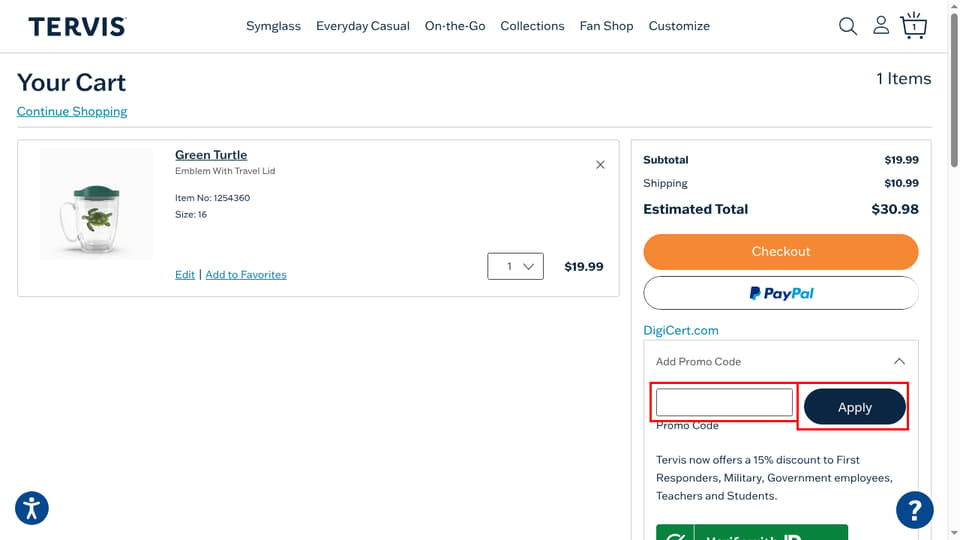Viewport: 960px width, 540px height.
Task: Open the help question mark bubble
Action: 915,510
